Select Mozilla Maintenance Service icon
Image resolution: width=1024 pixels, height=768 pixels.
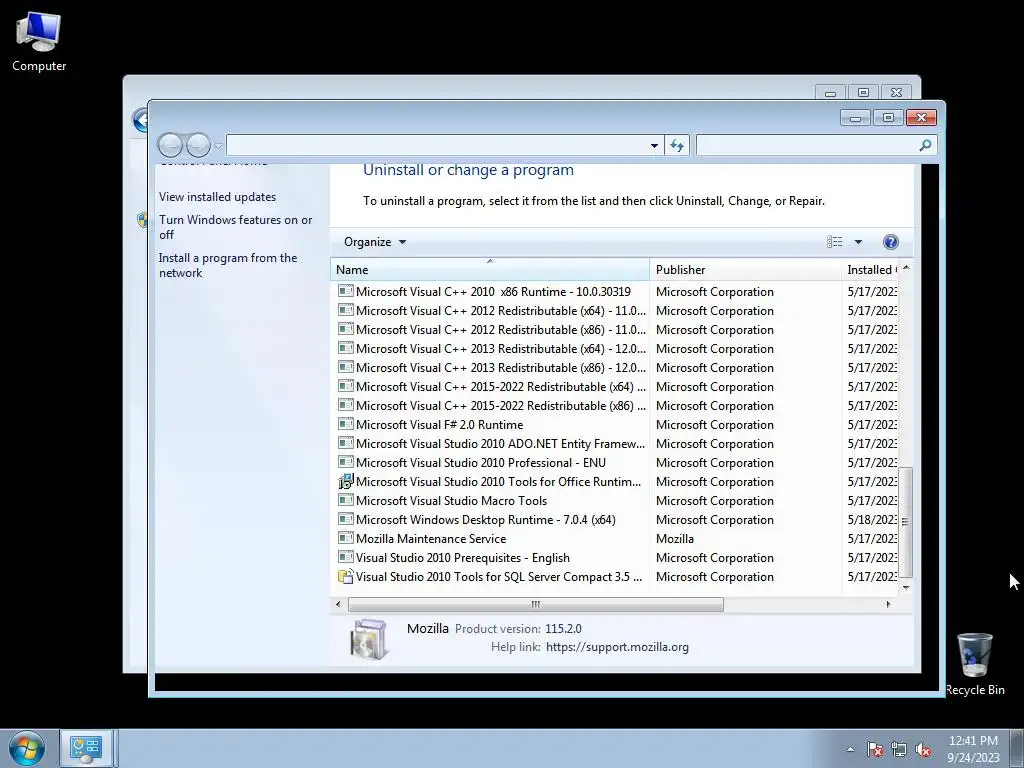345,537
